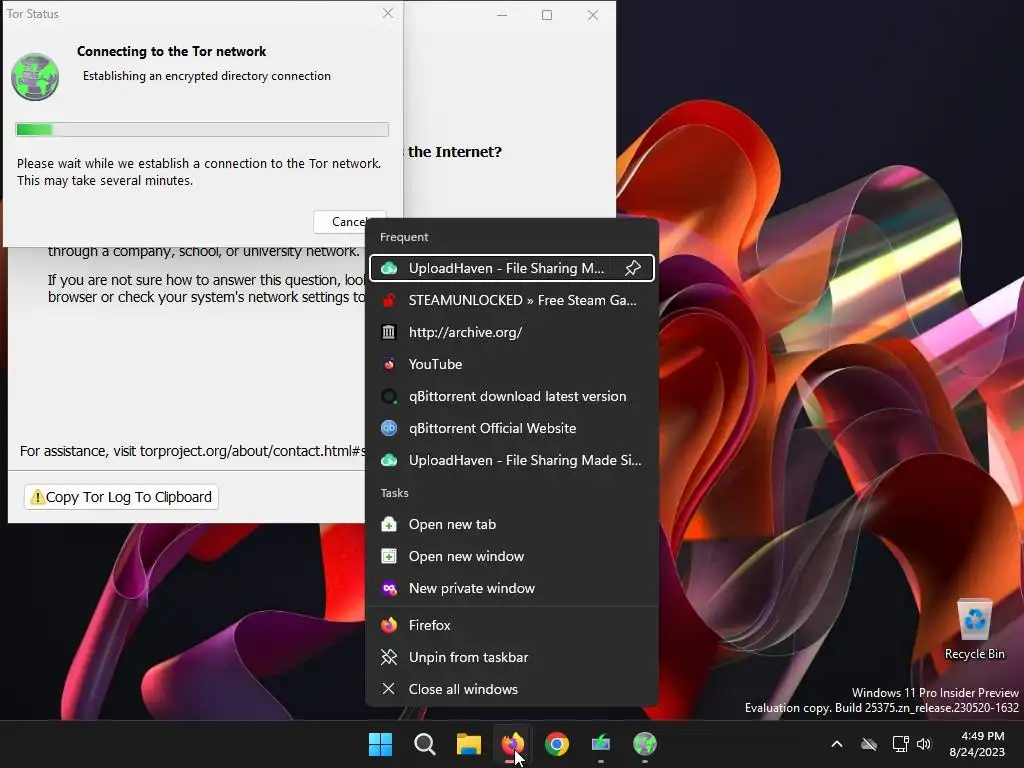Pin the highlighted UploadHaven entry to list
Image resolution: width=1024 pixels, height=768 pixels.
point(633,268)
